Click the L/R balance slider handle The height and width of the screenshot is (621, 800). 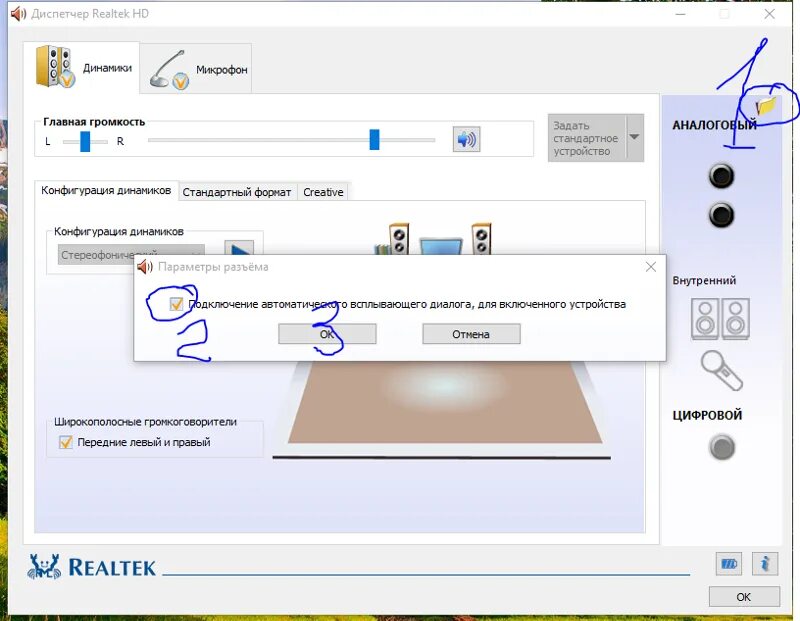tap(85, 141)
